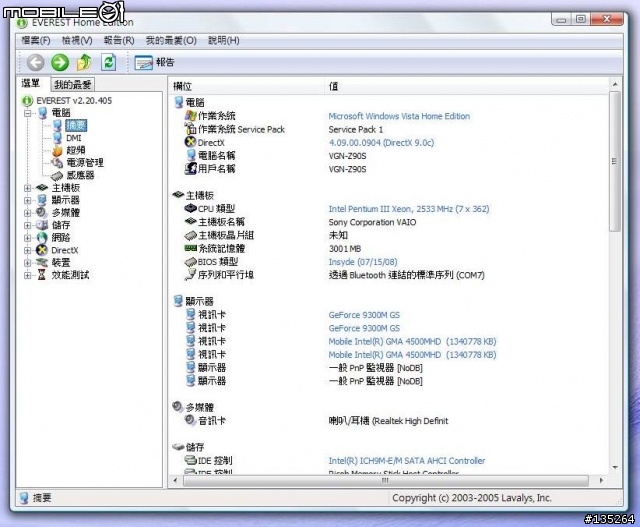640x527 pixels.
Task: Open the DirectX 9.0c version link
Action: [381, 142]
